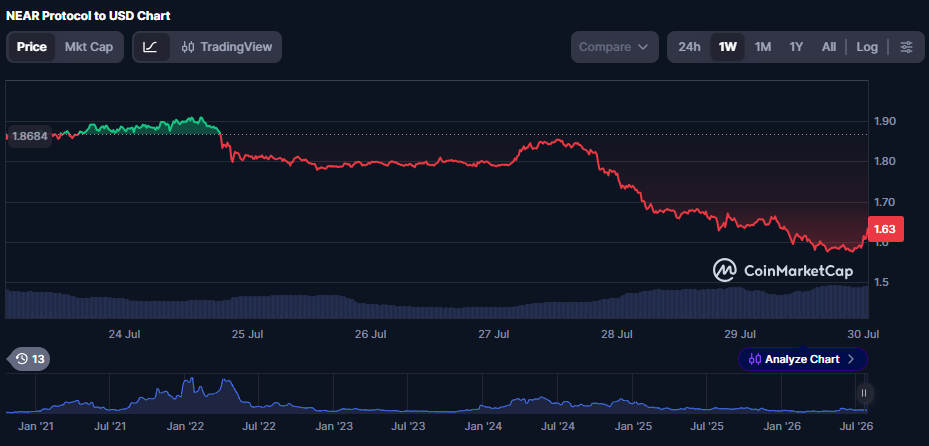The image size is (929, 446).
Task: Click the 24 Jul date label
Action: [124, 334]
